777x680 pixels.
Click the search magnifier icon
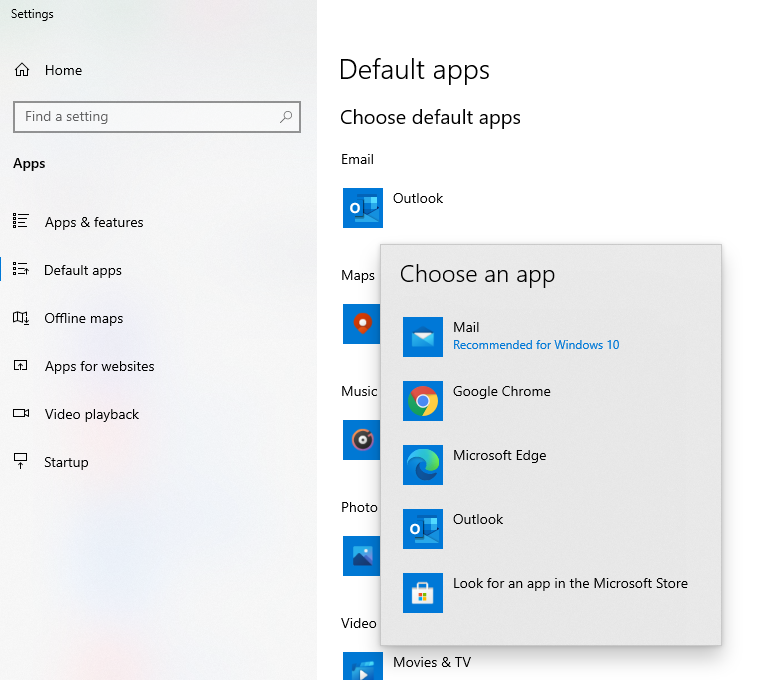tap(286, 117)
